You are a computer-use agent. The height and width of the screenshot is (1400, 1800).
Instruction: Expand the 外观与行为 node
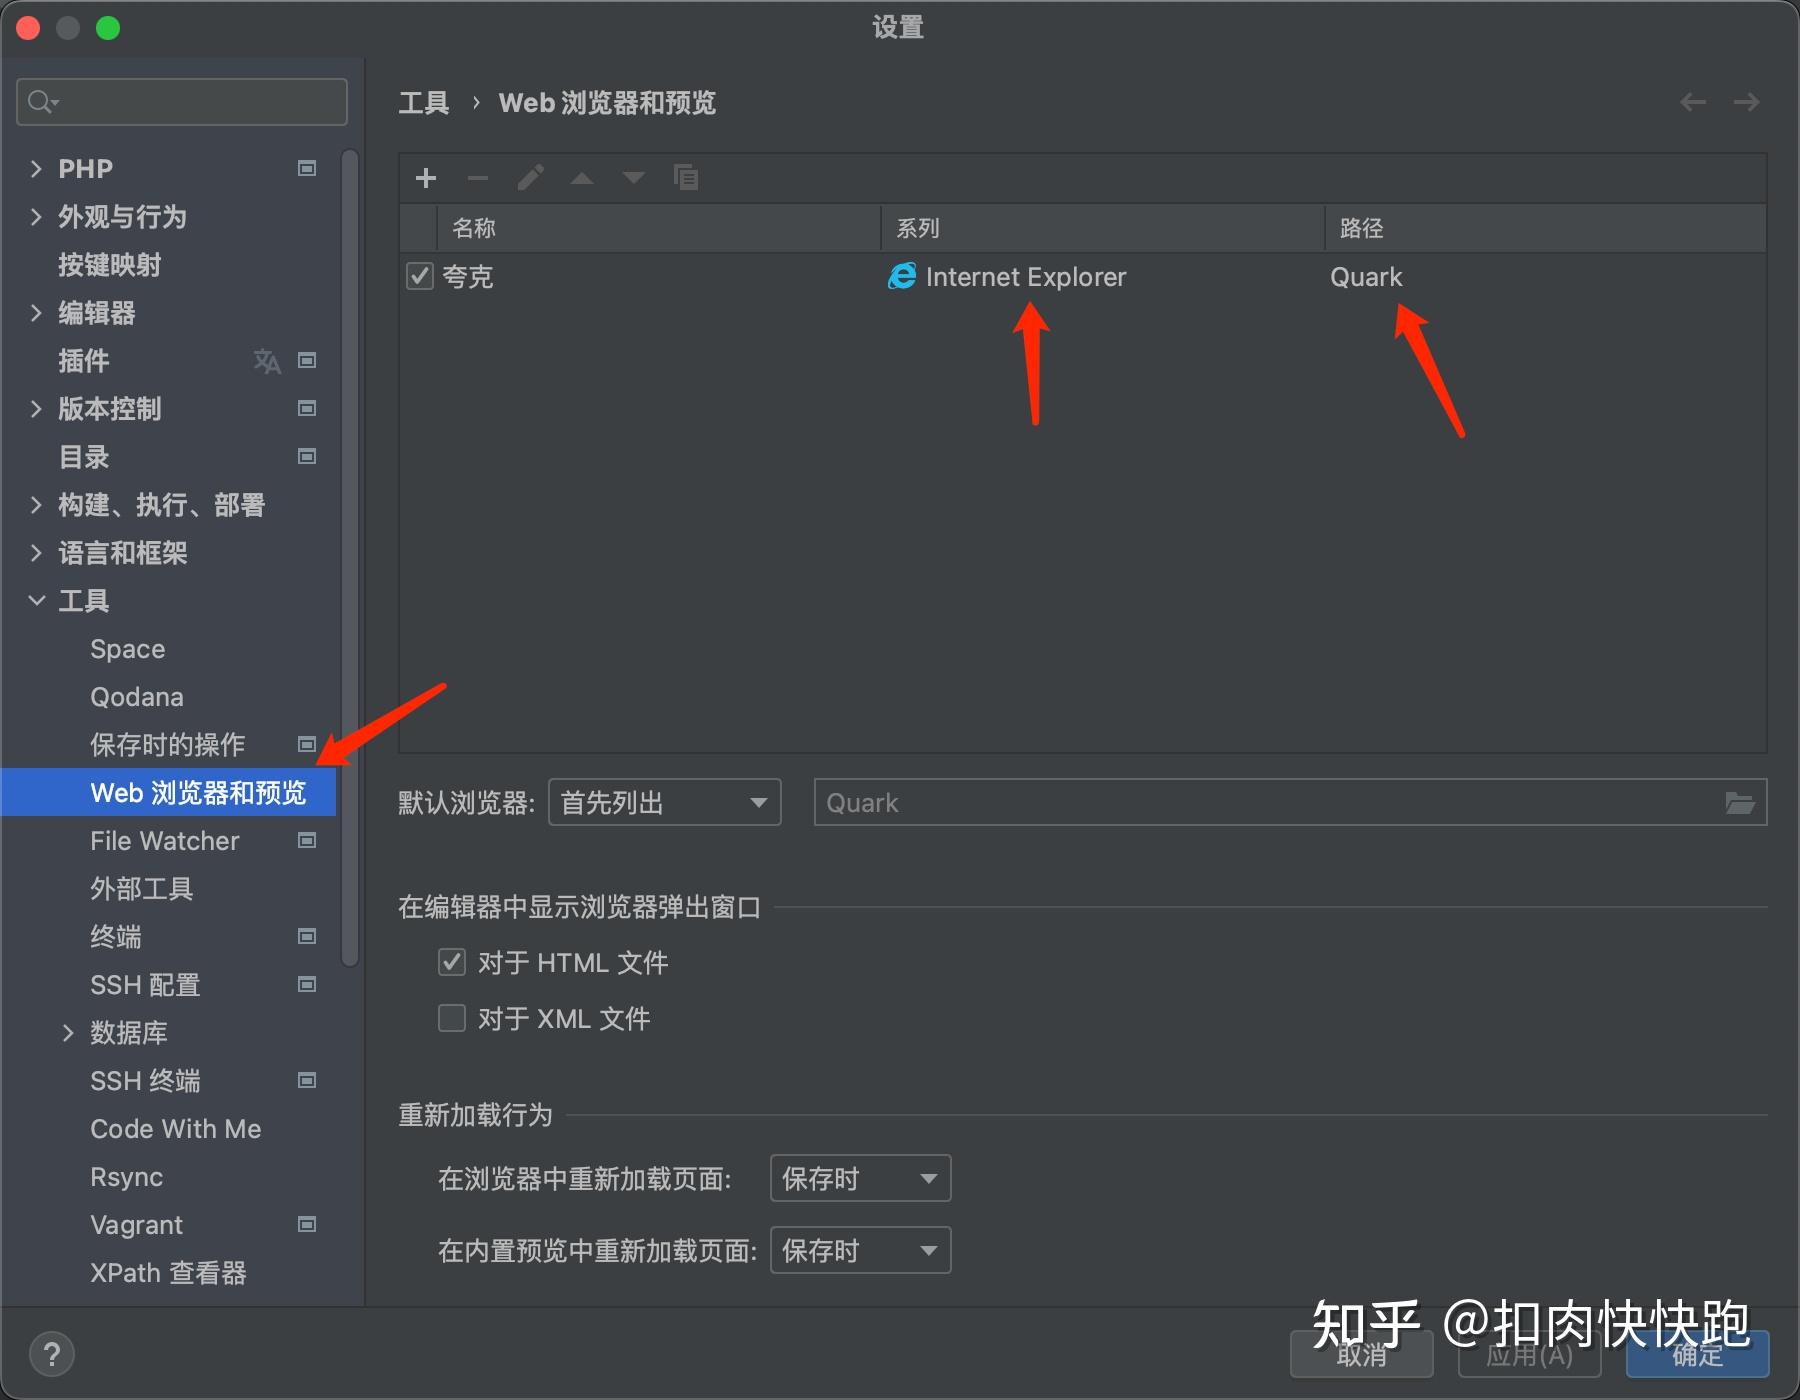pyautogui.click(x=36, y=216)
